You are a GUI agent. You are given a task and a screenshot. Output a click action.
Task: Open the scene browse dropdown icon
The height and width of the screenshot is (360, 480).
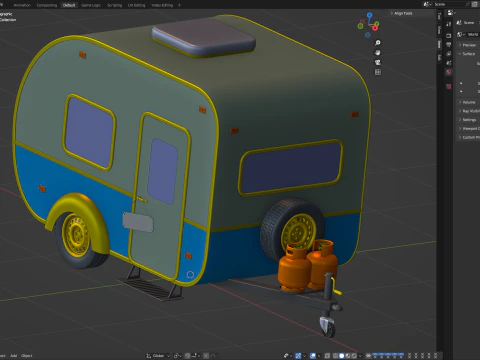click(427, 4)
